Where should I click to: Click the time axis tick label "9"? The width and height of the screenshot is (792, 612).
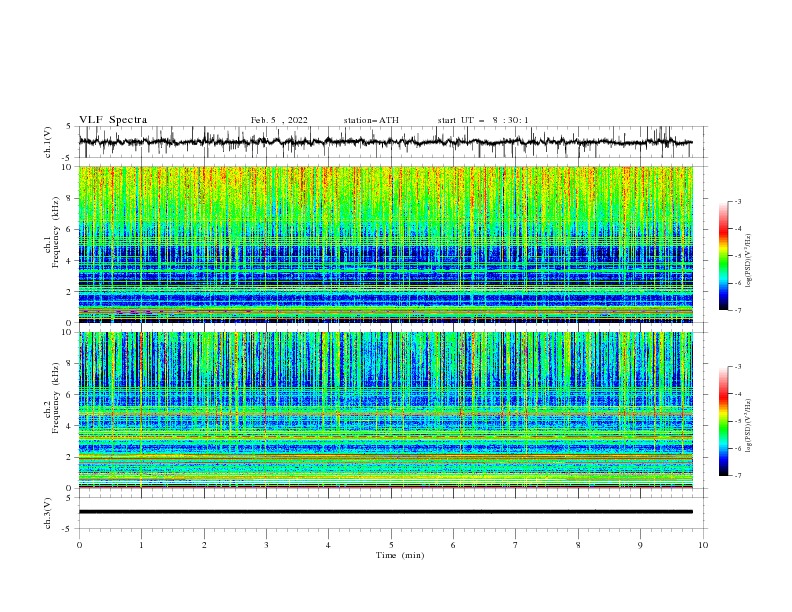point(640,545)
